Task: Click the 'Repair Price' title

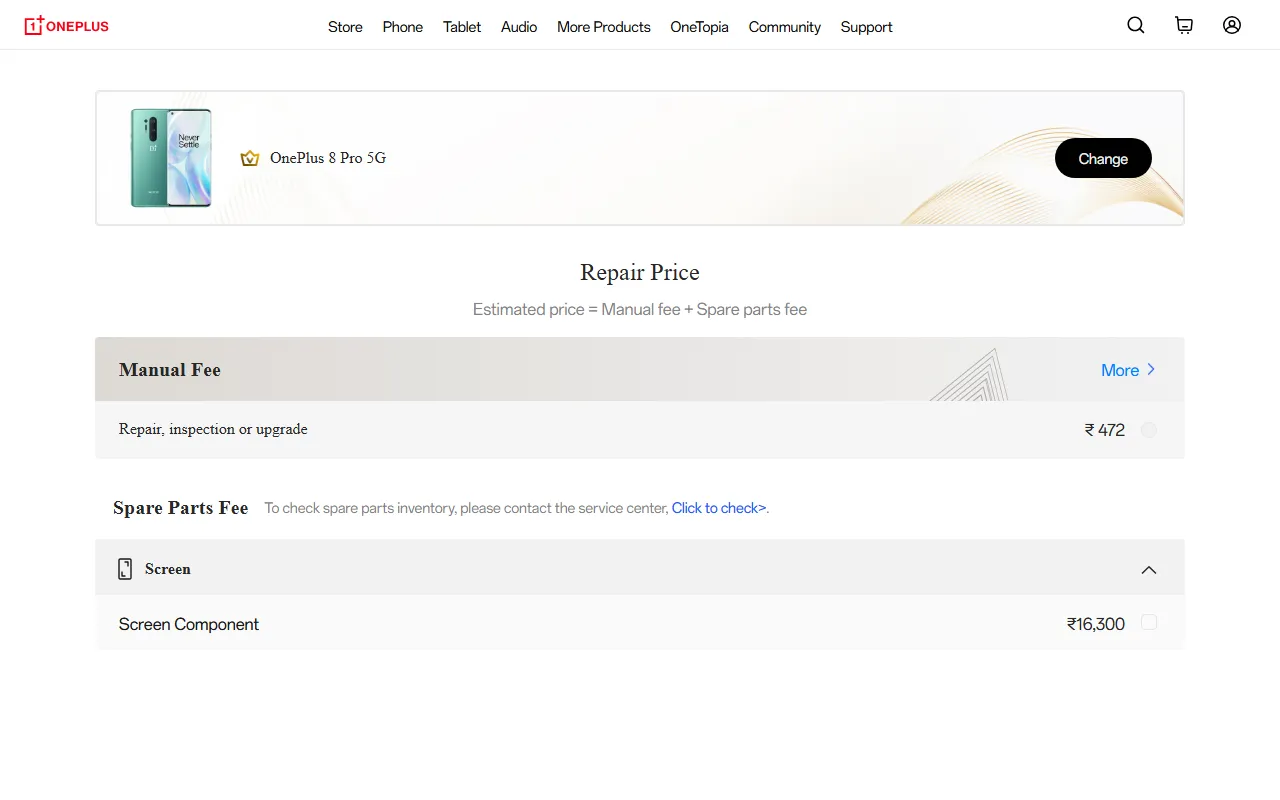Action: point(640,272)
